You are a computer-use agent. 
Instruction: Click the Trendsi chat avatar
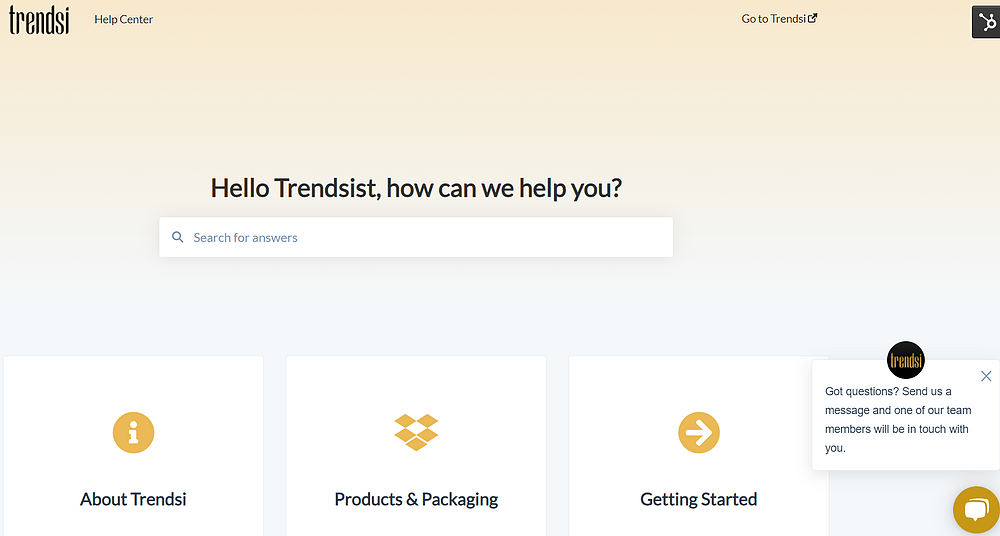point(906,361)
